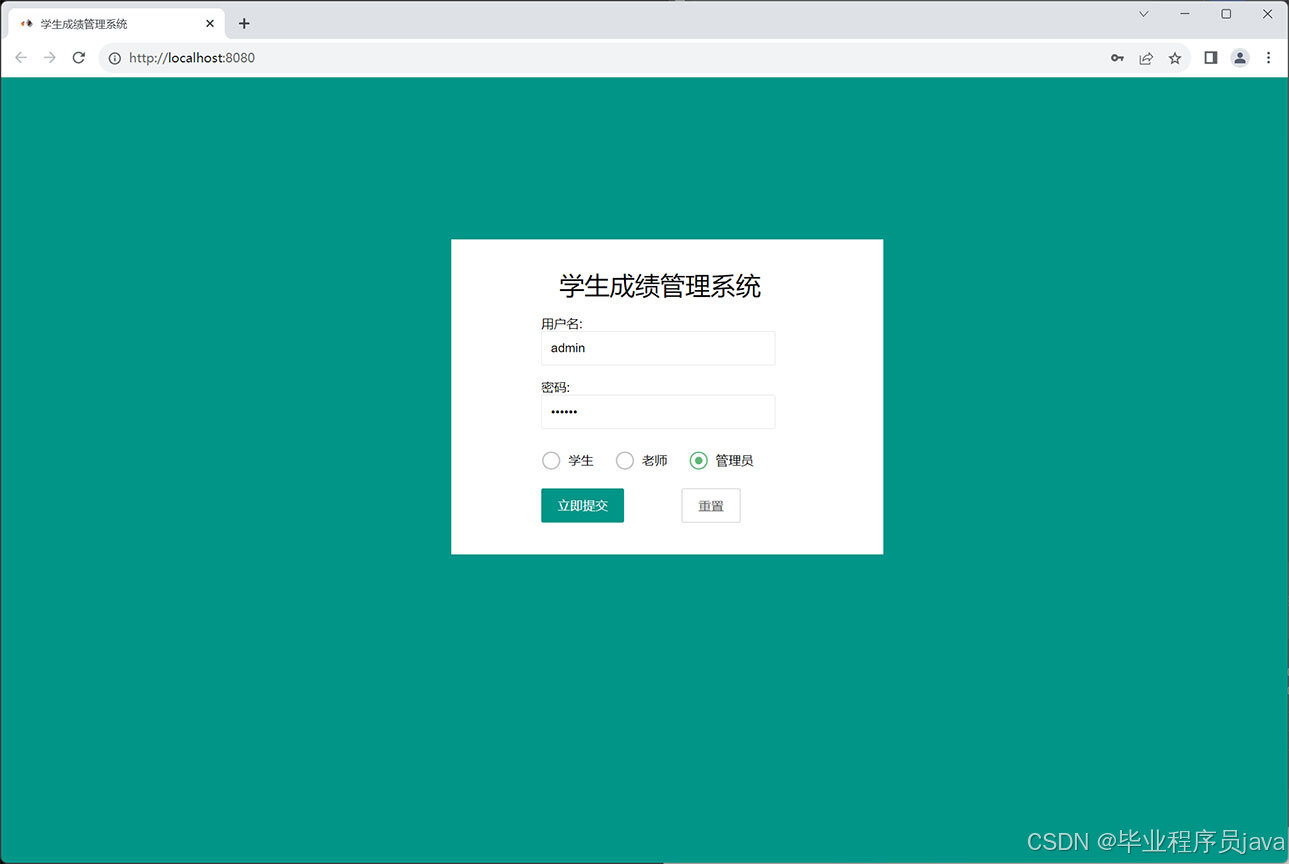This screenshot has height=864, width=1289.
Task: Maximize the browser window
Action: (1226, 14)
